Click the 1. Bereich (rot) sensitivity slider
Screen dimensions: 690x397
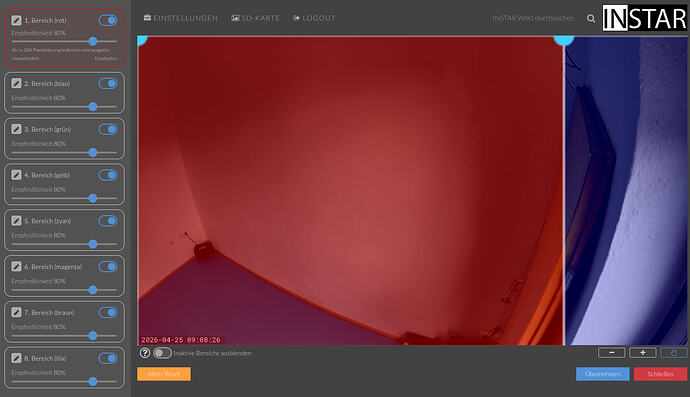click(x=64, y=41)
